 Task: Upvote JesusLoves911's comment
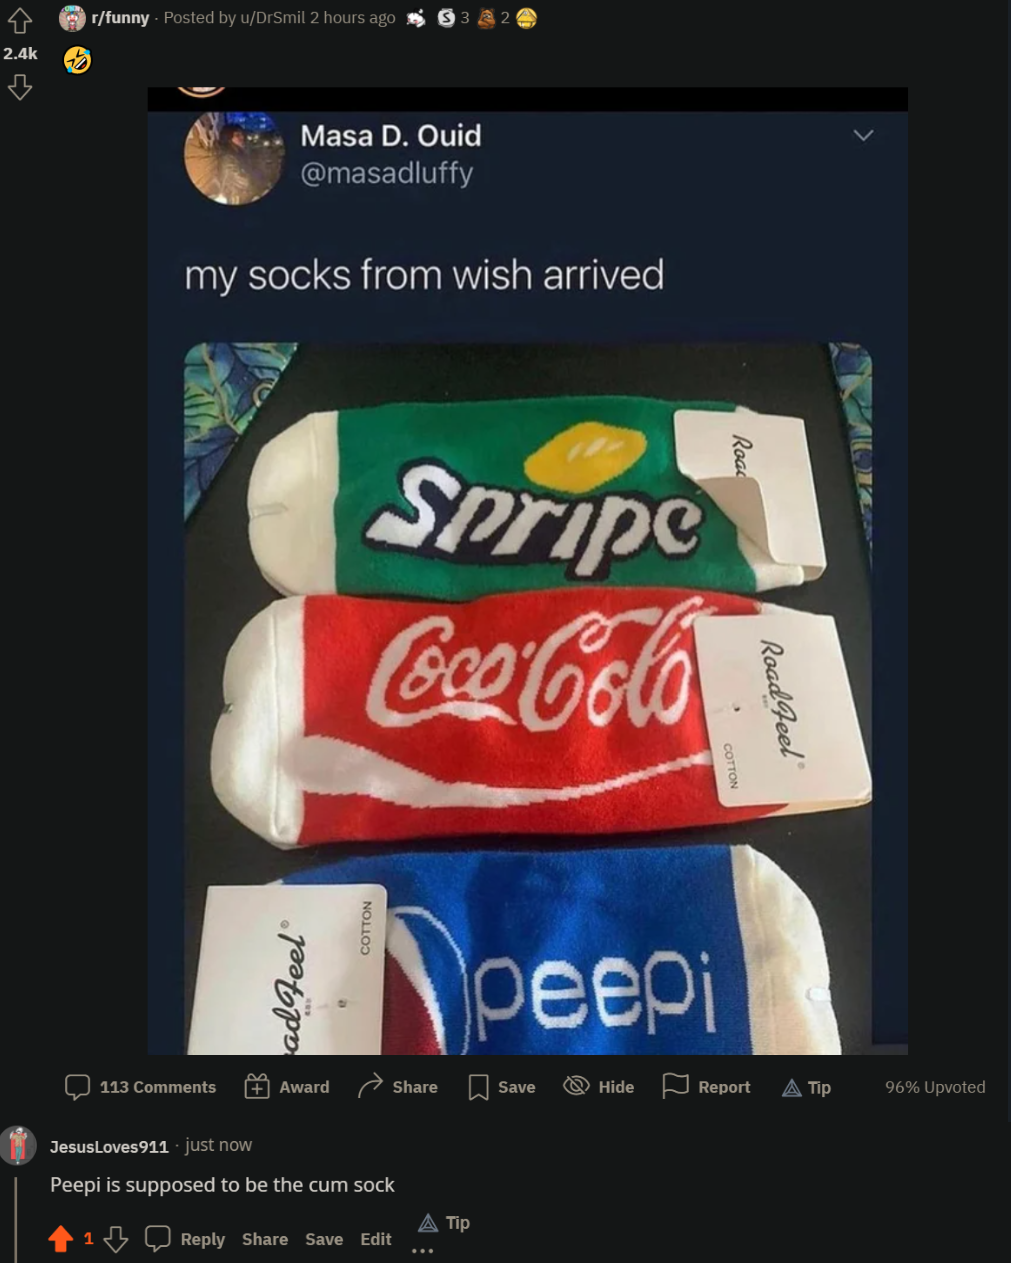coord(61,1239)
